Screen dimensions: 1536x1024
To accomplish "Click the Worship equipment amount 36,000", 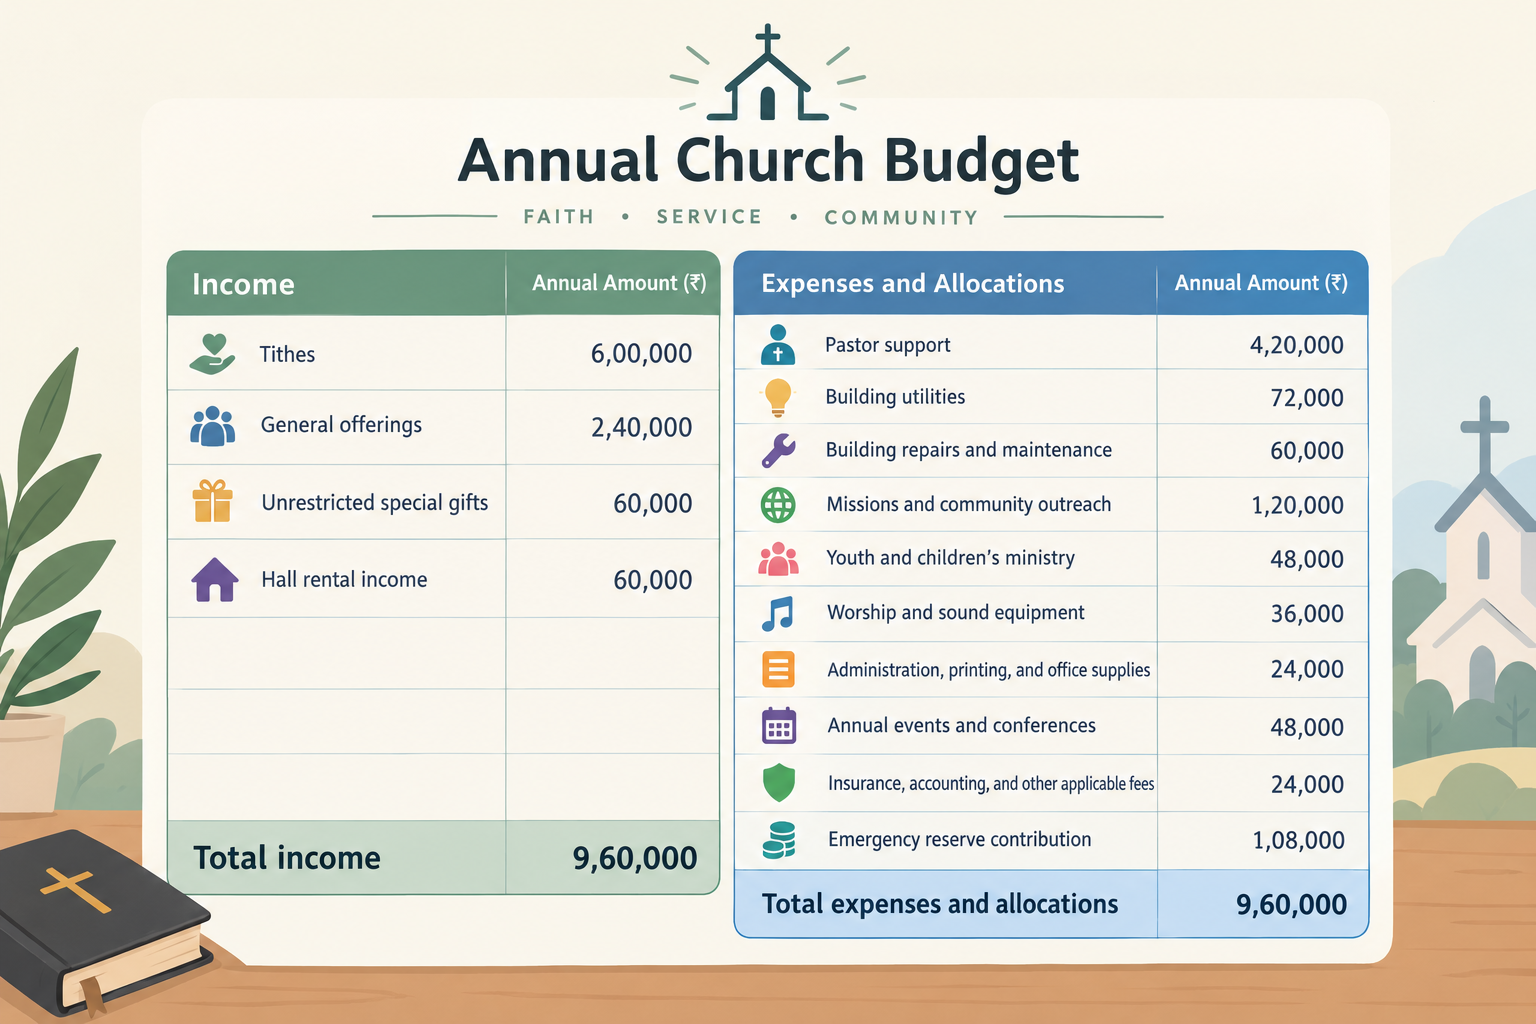I will click(x=1307, y=613).
